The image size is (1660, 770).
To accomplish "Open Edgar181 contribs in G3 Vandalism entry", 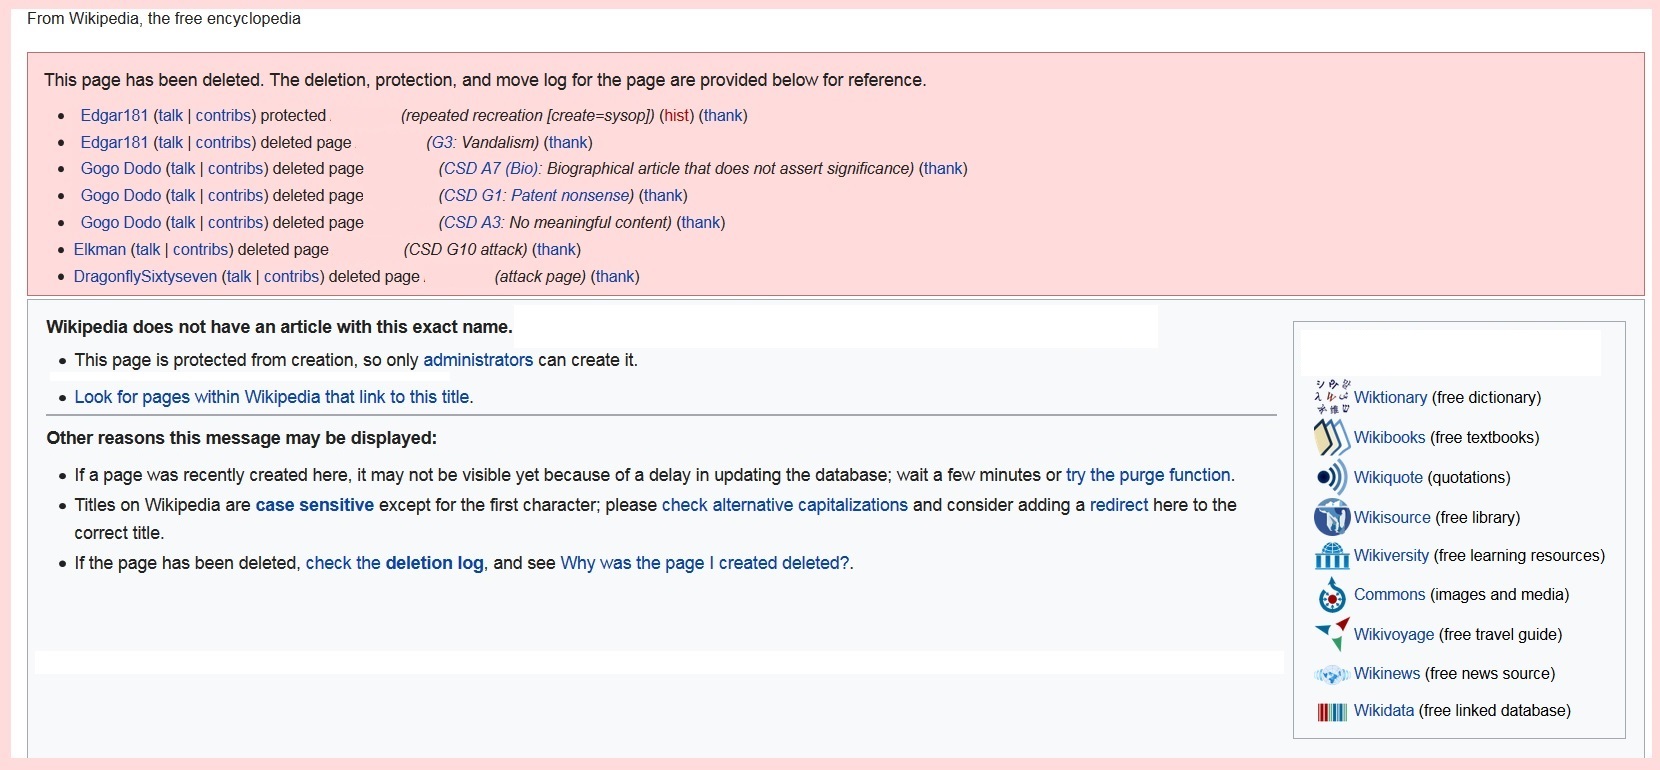I will (x=224, y=142).
